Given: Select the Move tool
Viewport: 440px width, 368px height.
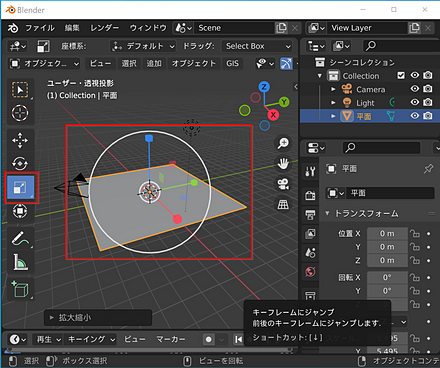Looking at the screenshot, I should [20, 140].
